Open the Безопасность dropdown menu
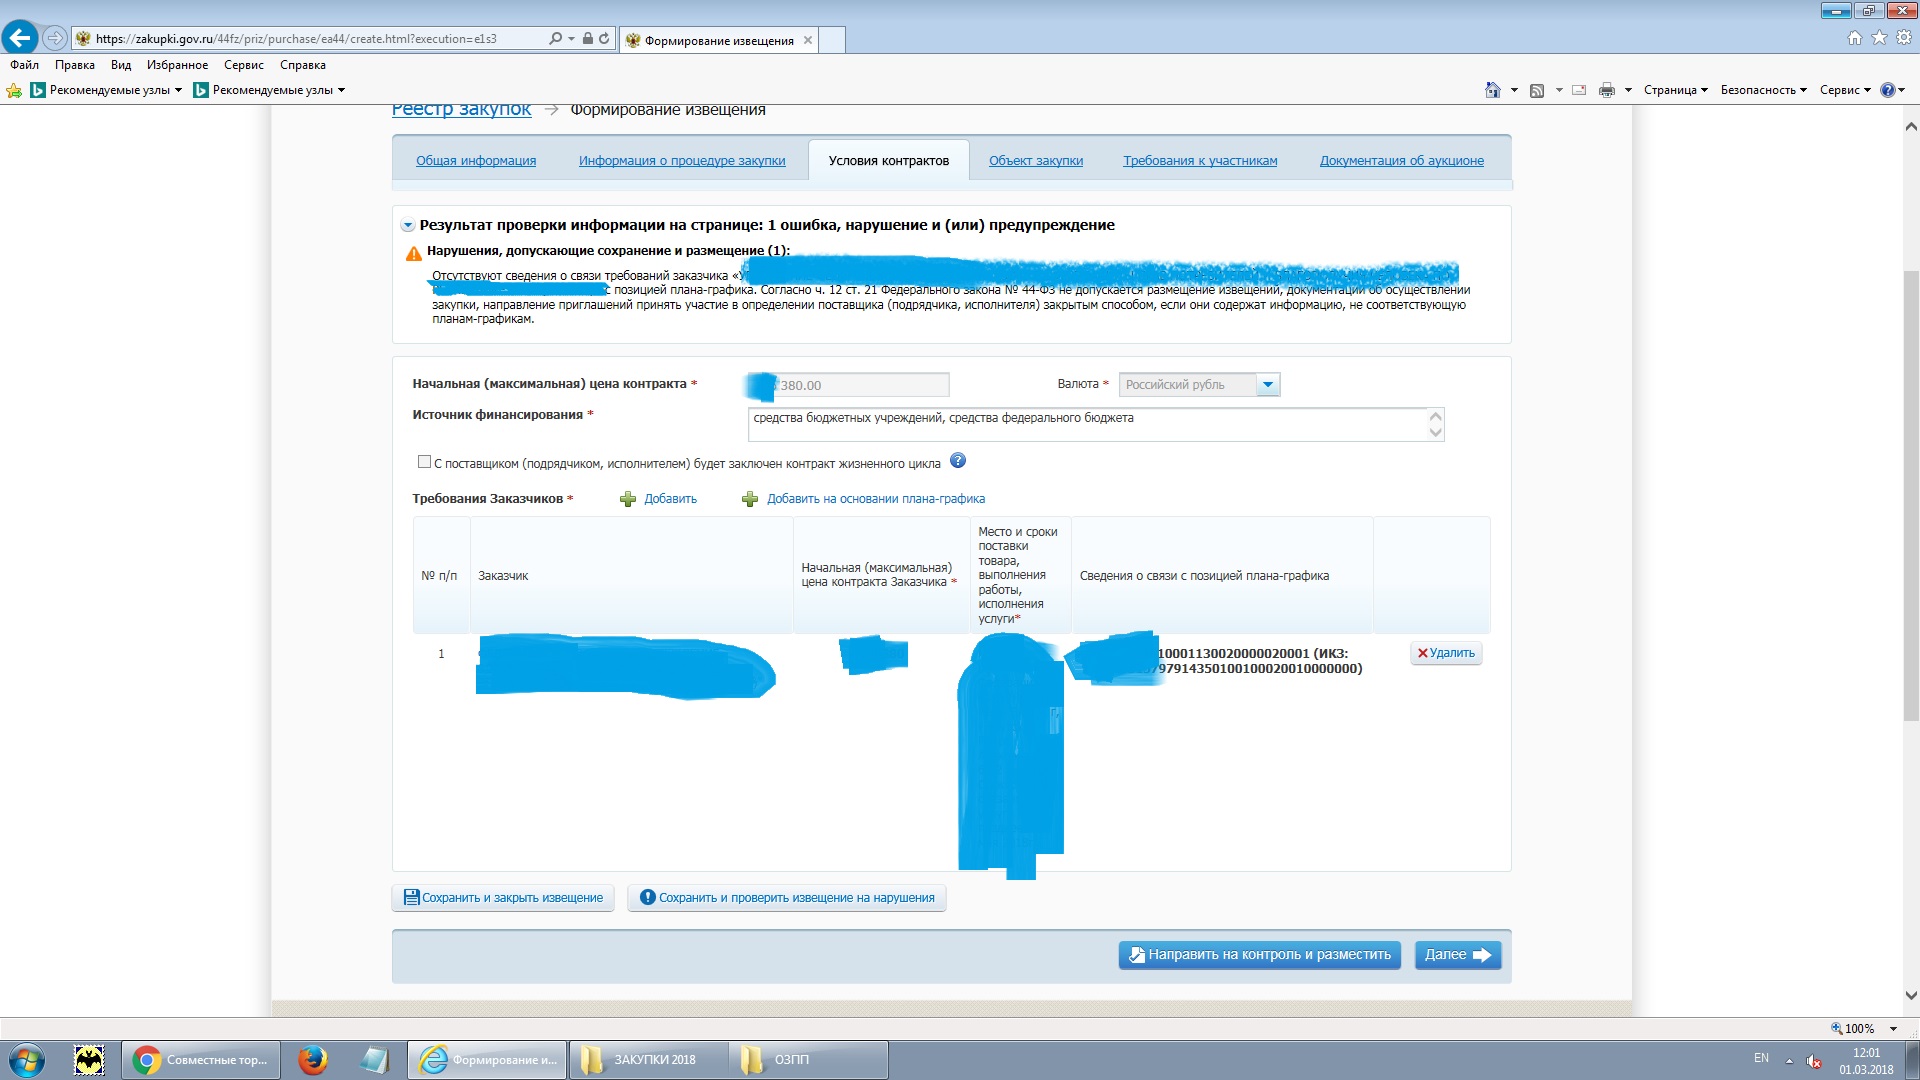 click(1762, 90)
